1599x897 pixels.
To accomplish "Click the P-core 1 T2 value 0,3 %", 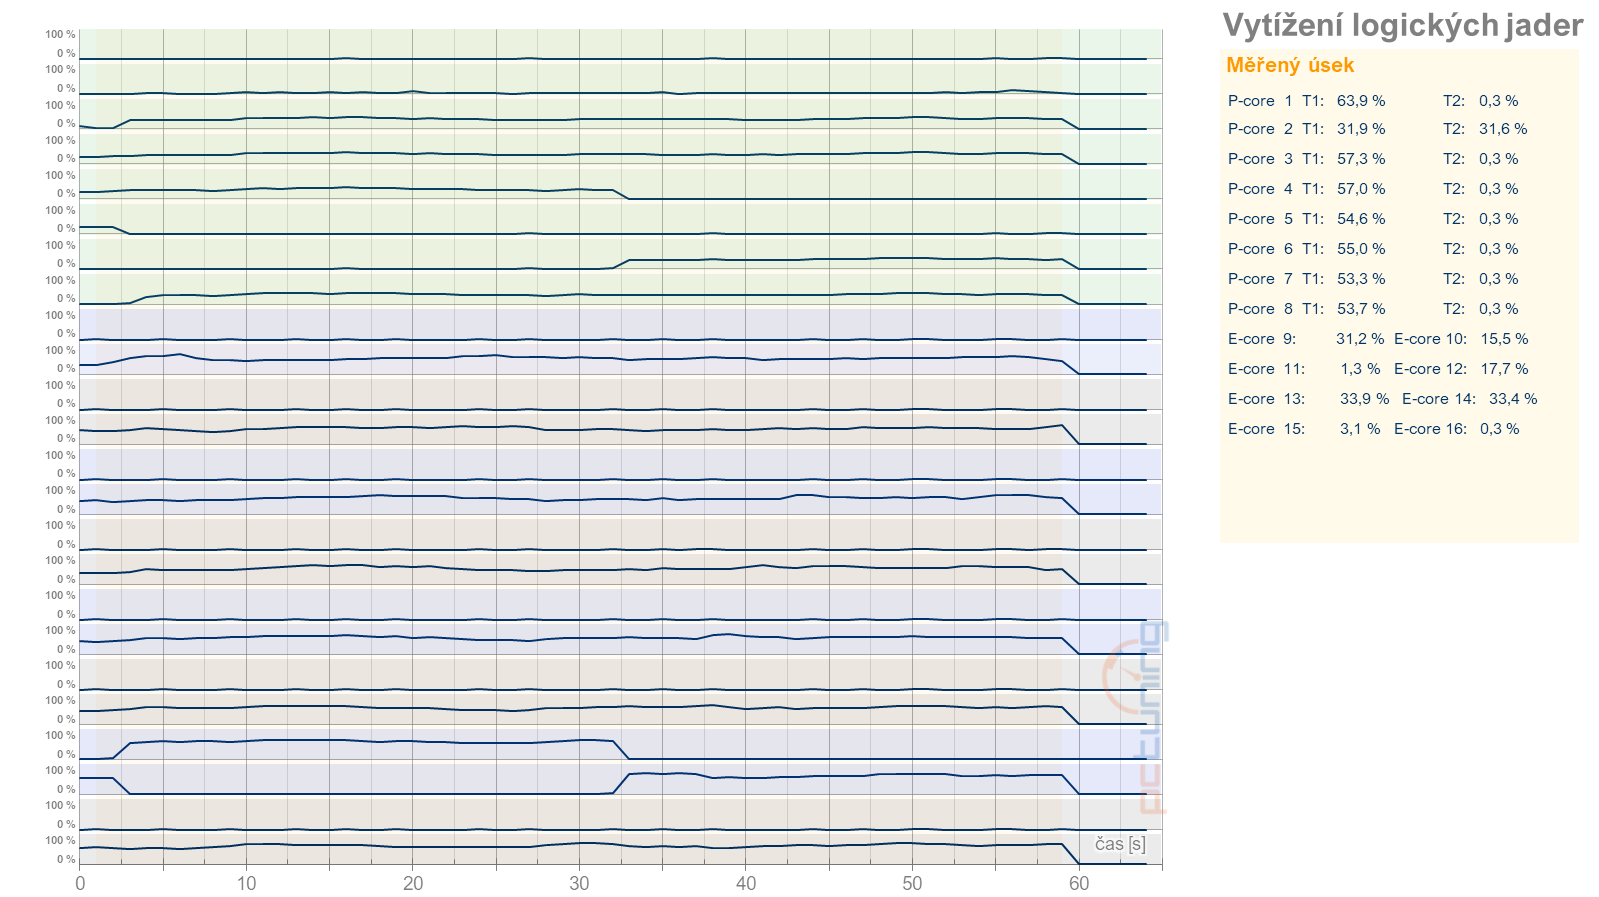I will tap(1498, 101).
